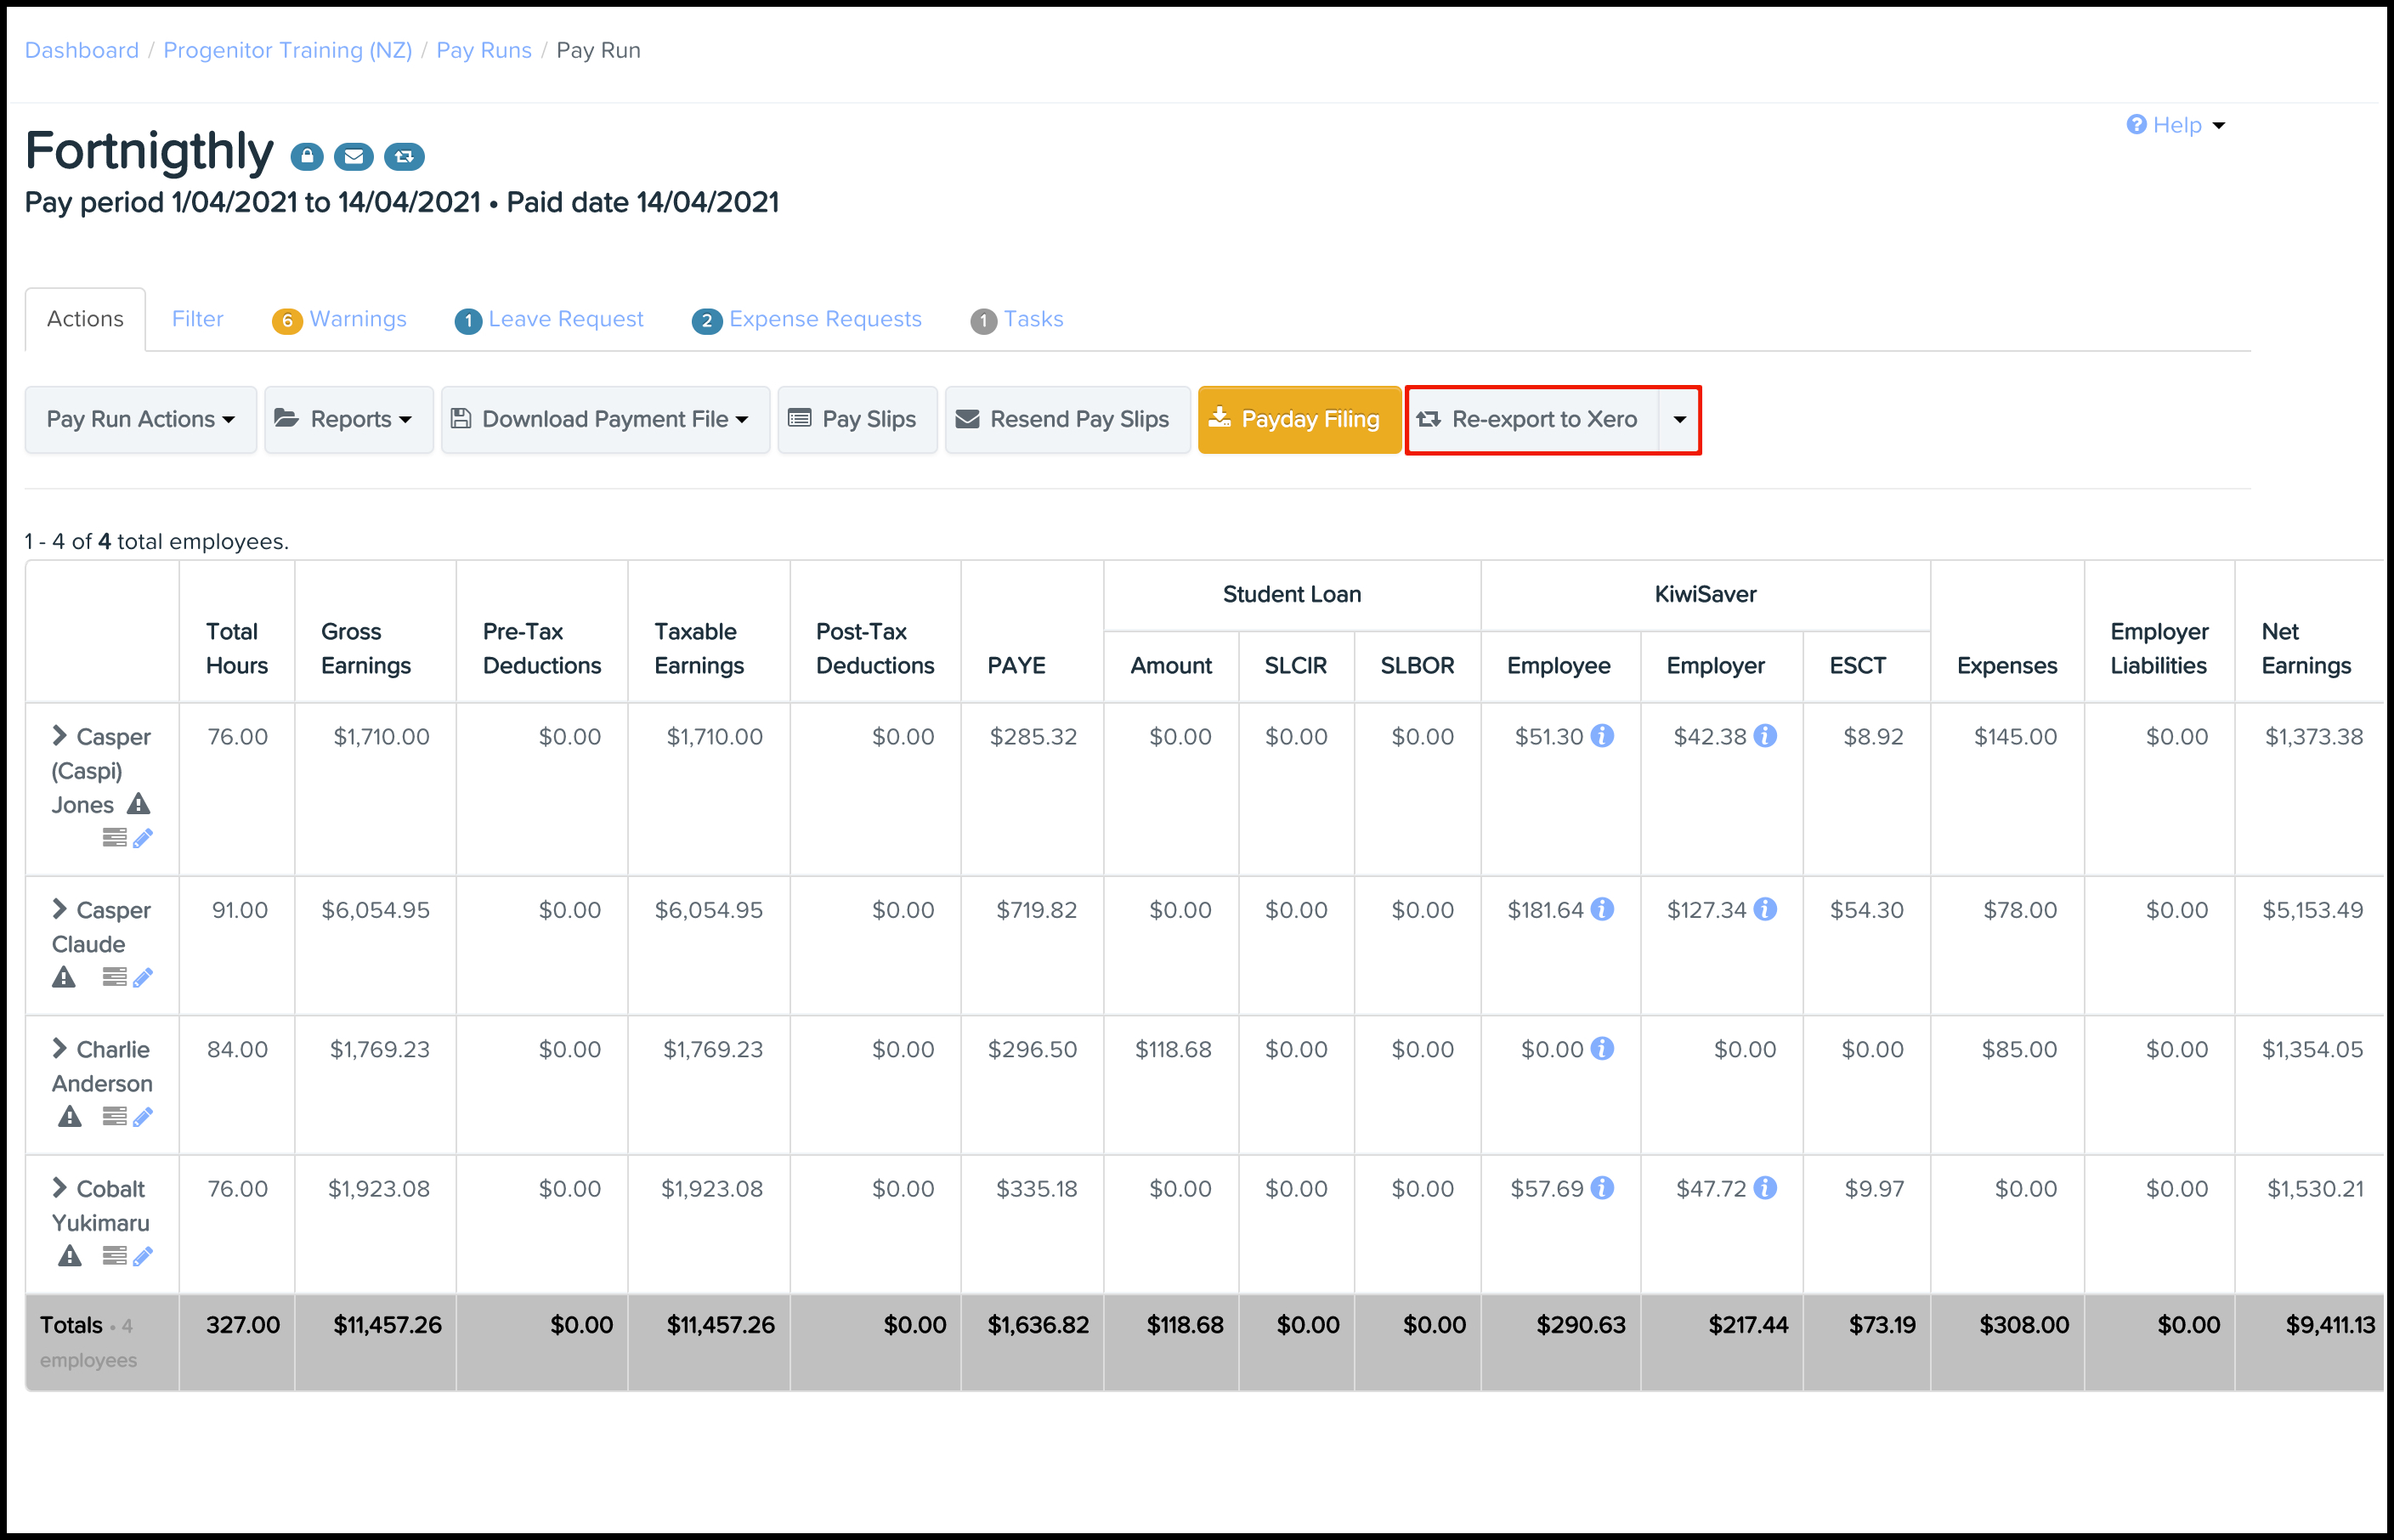The image size is (2394, 1540).
Task: Go to the Pay Runs breadcrumb link
Action: (x=484, y=50)
